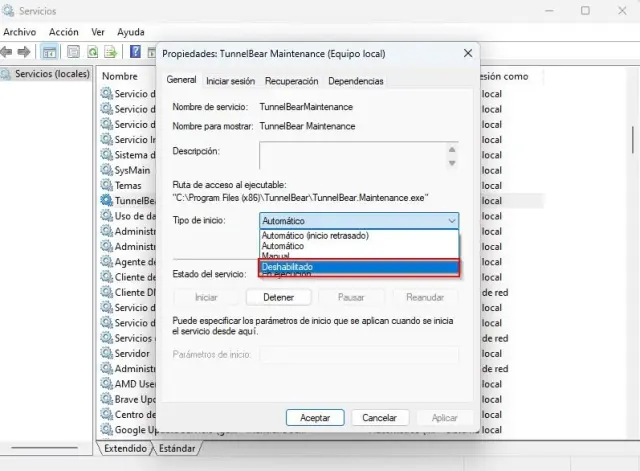Select Deshabilitado in the startup type list

(x=359, y=267)
